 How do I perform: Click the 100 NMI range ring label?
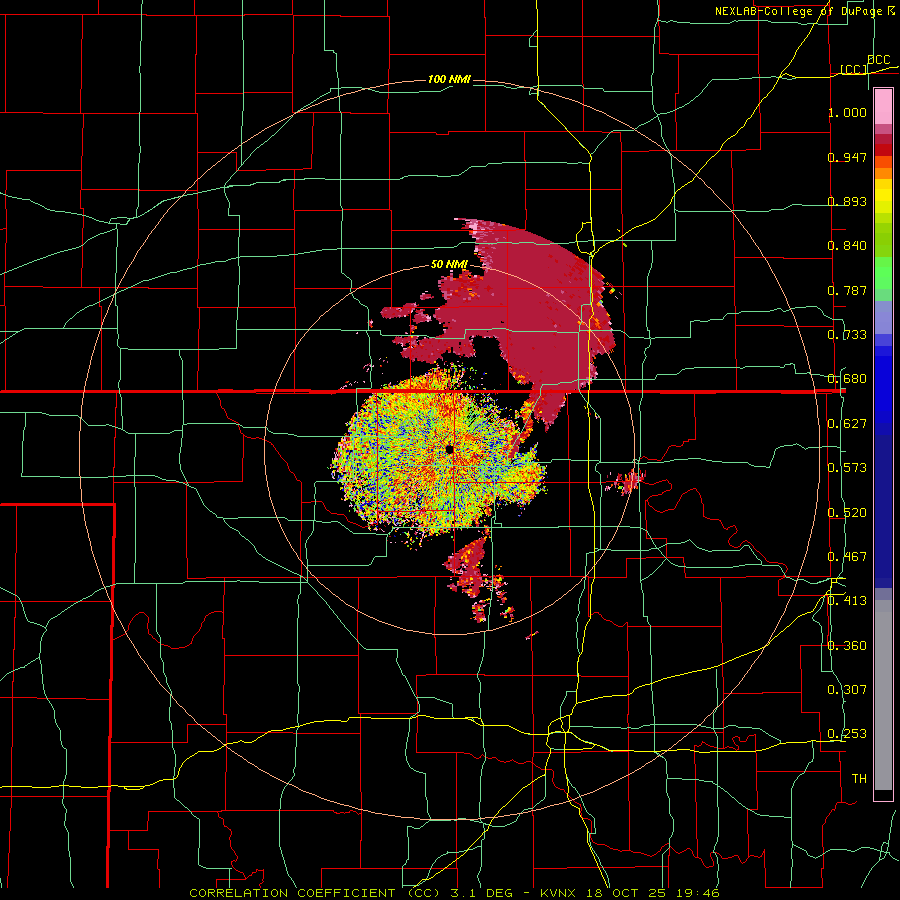449,79
